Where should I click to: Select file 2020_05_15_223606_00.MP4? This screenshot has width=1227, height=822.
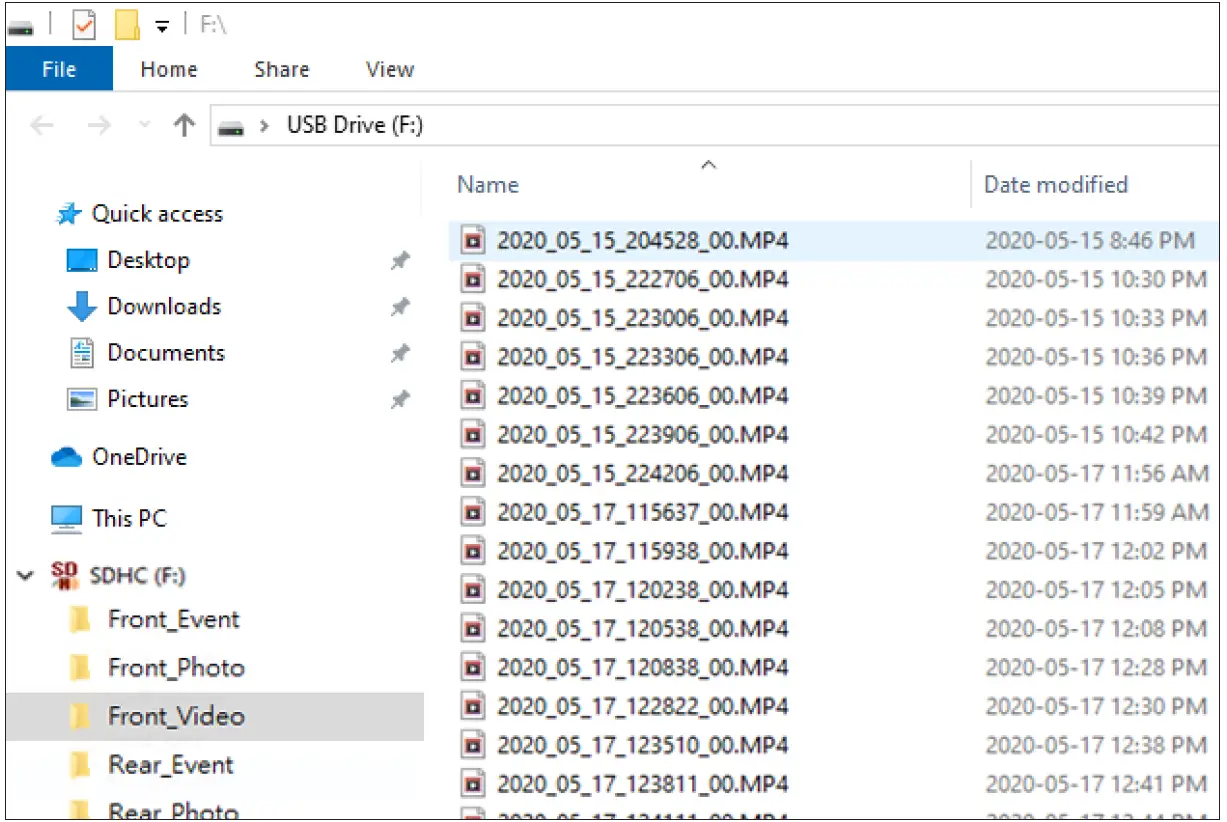pos(642,396)
